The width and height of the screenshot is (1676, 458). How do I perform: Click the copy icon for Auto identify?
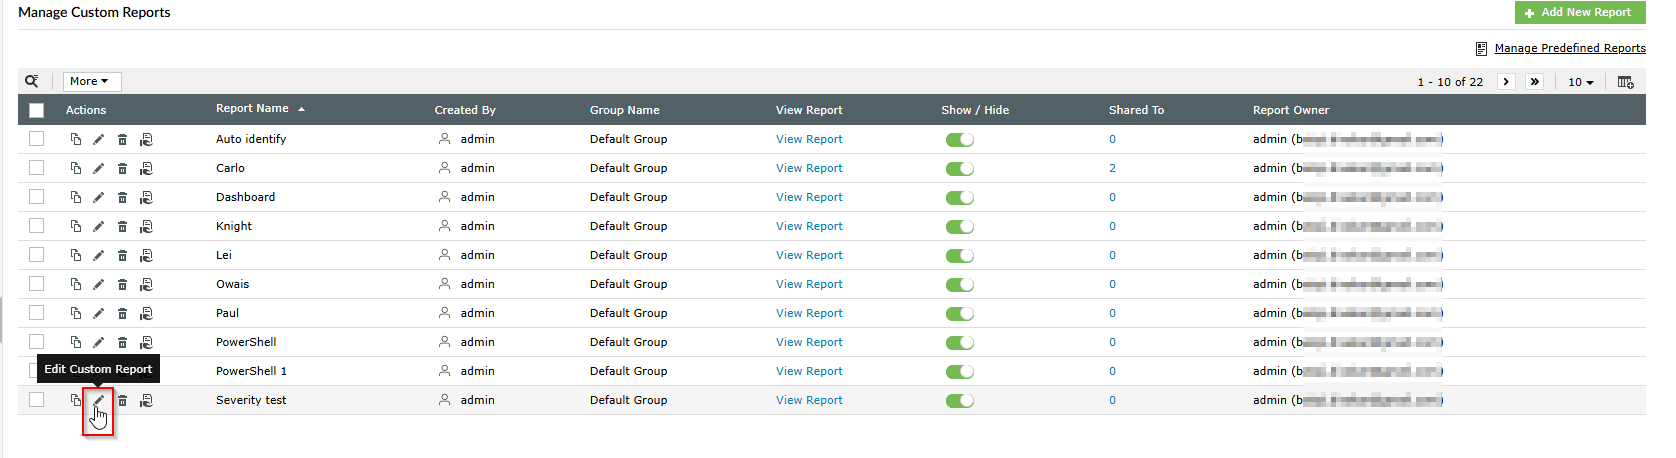pyautogui.click(x=75, y=139)
